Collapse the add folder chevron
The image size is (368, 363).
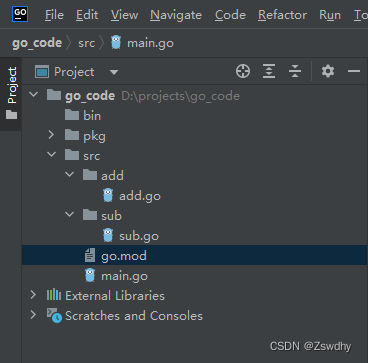70,175
